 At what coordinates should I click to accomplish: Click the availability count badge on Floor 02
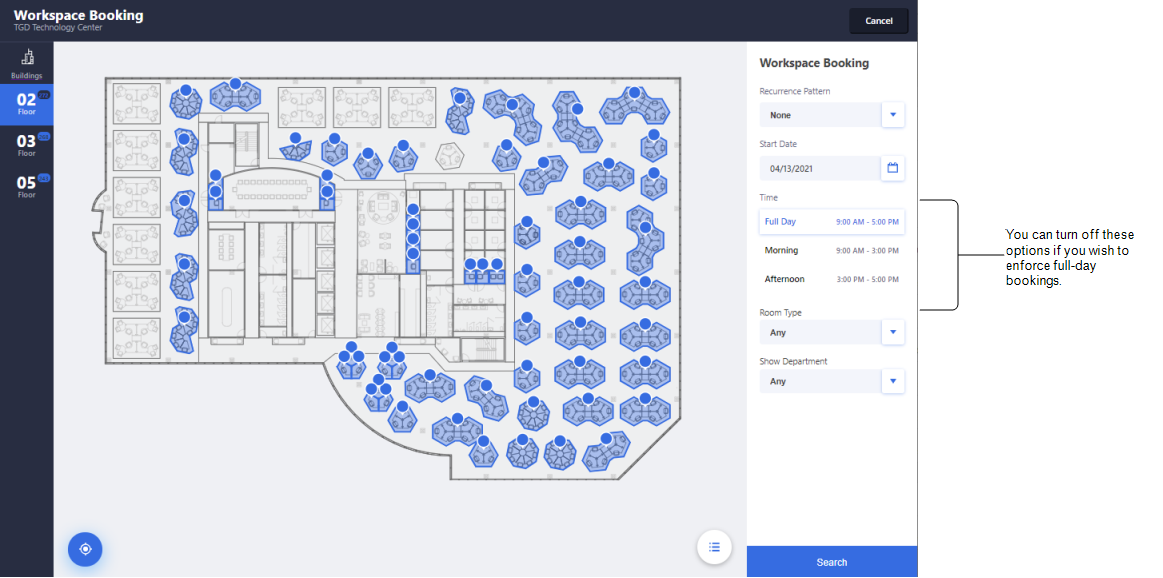pyautogui.click(x=43, y=92)
